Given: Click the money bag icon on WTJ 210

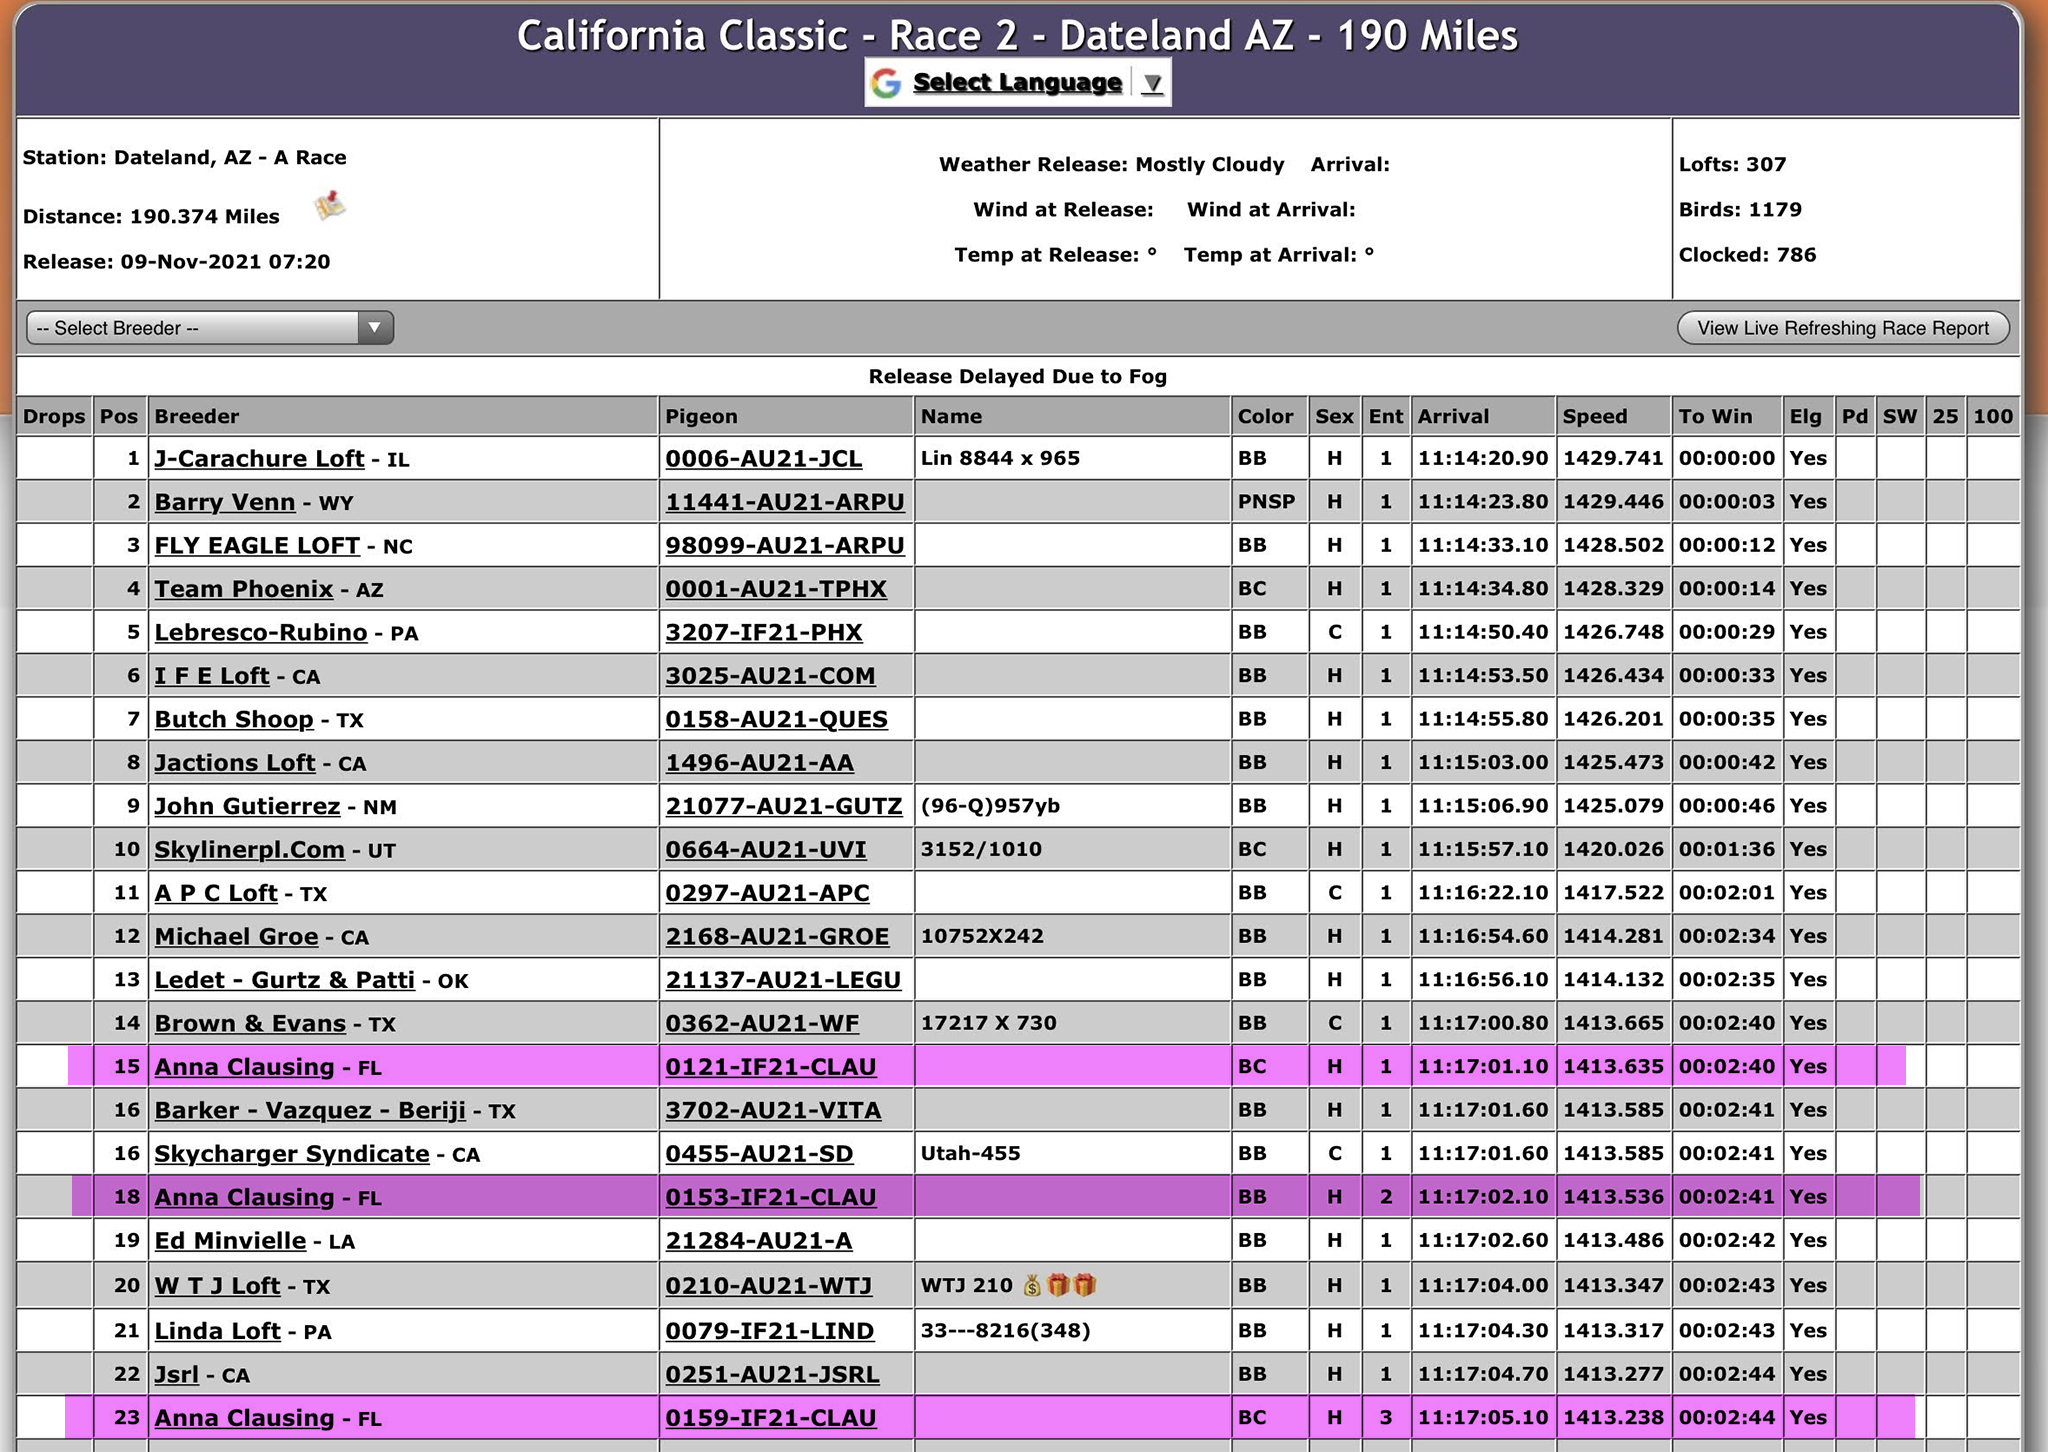Looking at the screenshot, I should [x=1032, y=1285].
